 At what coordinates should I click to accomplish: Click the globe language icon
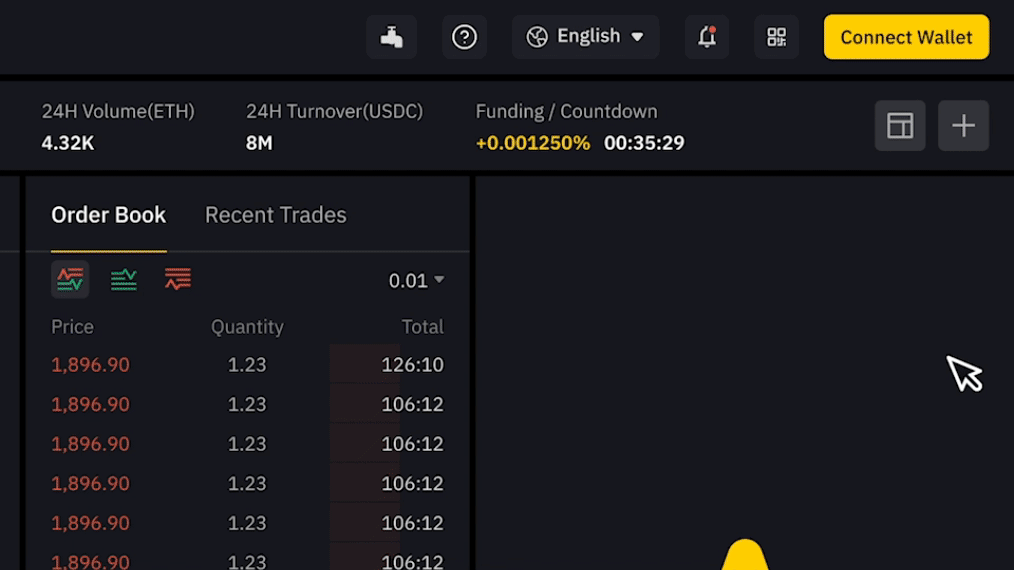537,37
